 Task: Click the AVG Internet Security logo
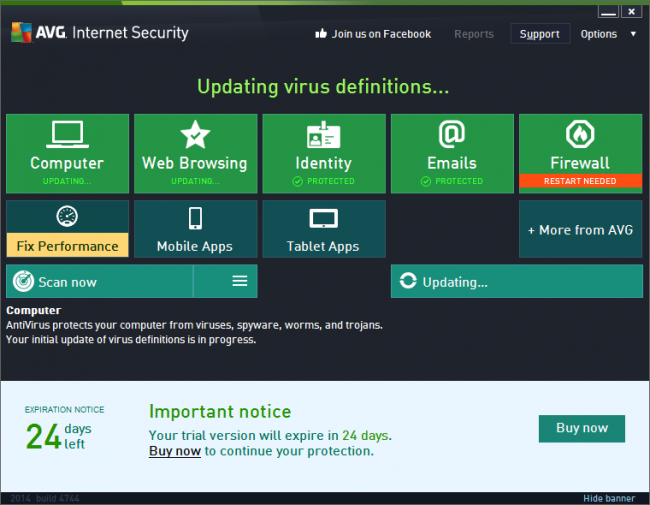(x=100, y=33)
